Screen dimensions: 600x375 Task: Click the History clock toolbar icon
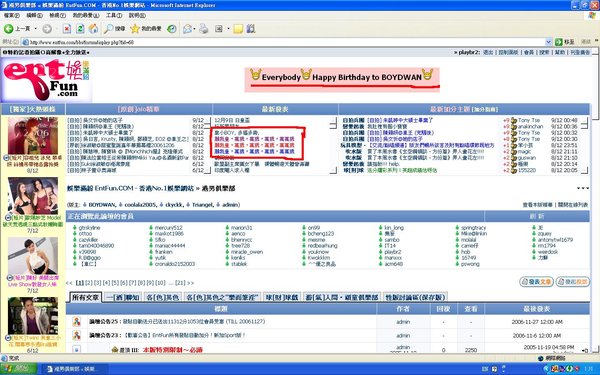click(x=172, y=29)
